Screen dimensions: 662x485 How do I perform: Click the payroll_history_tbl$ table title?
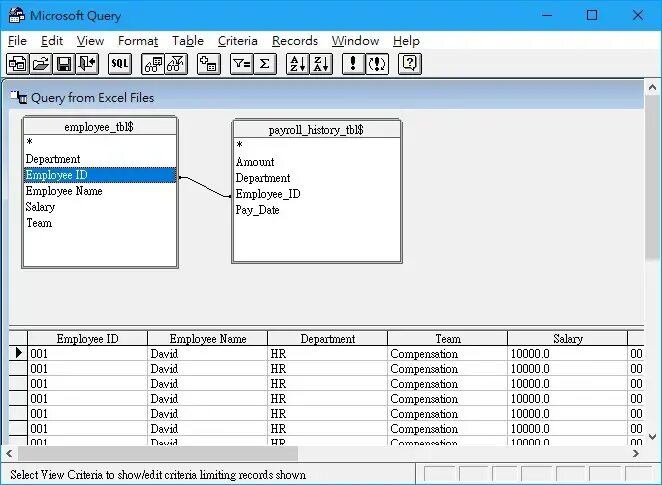pyautogui.click(x=316, y=130)
